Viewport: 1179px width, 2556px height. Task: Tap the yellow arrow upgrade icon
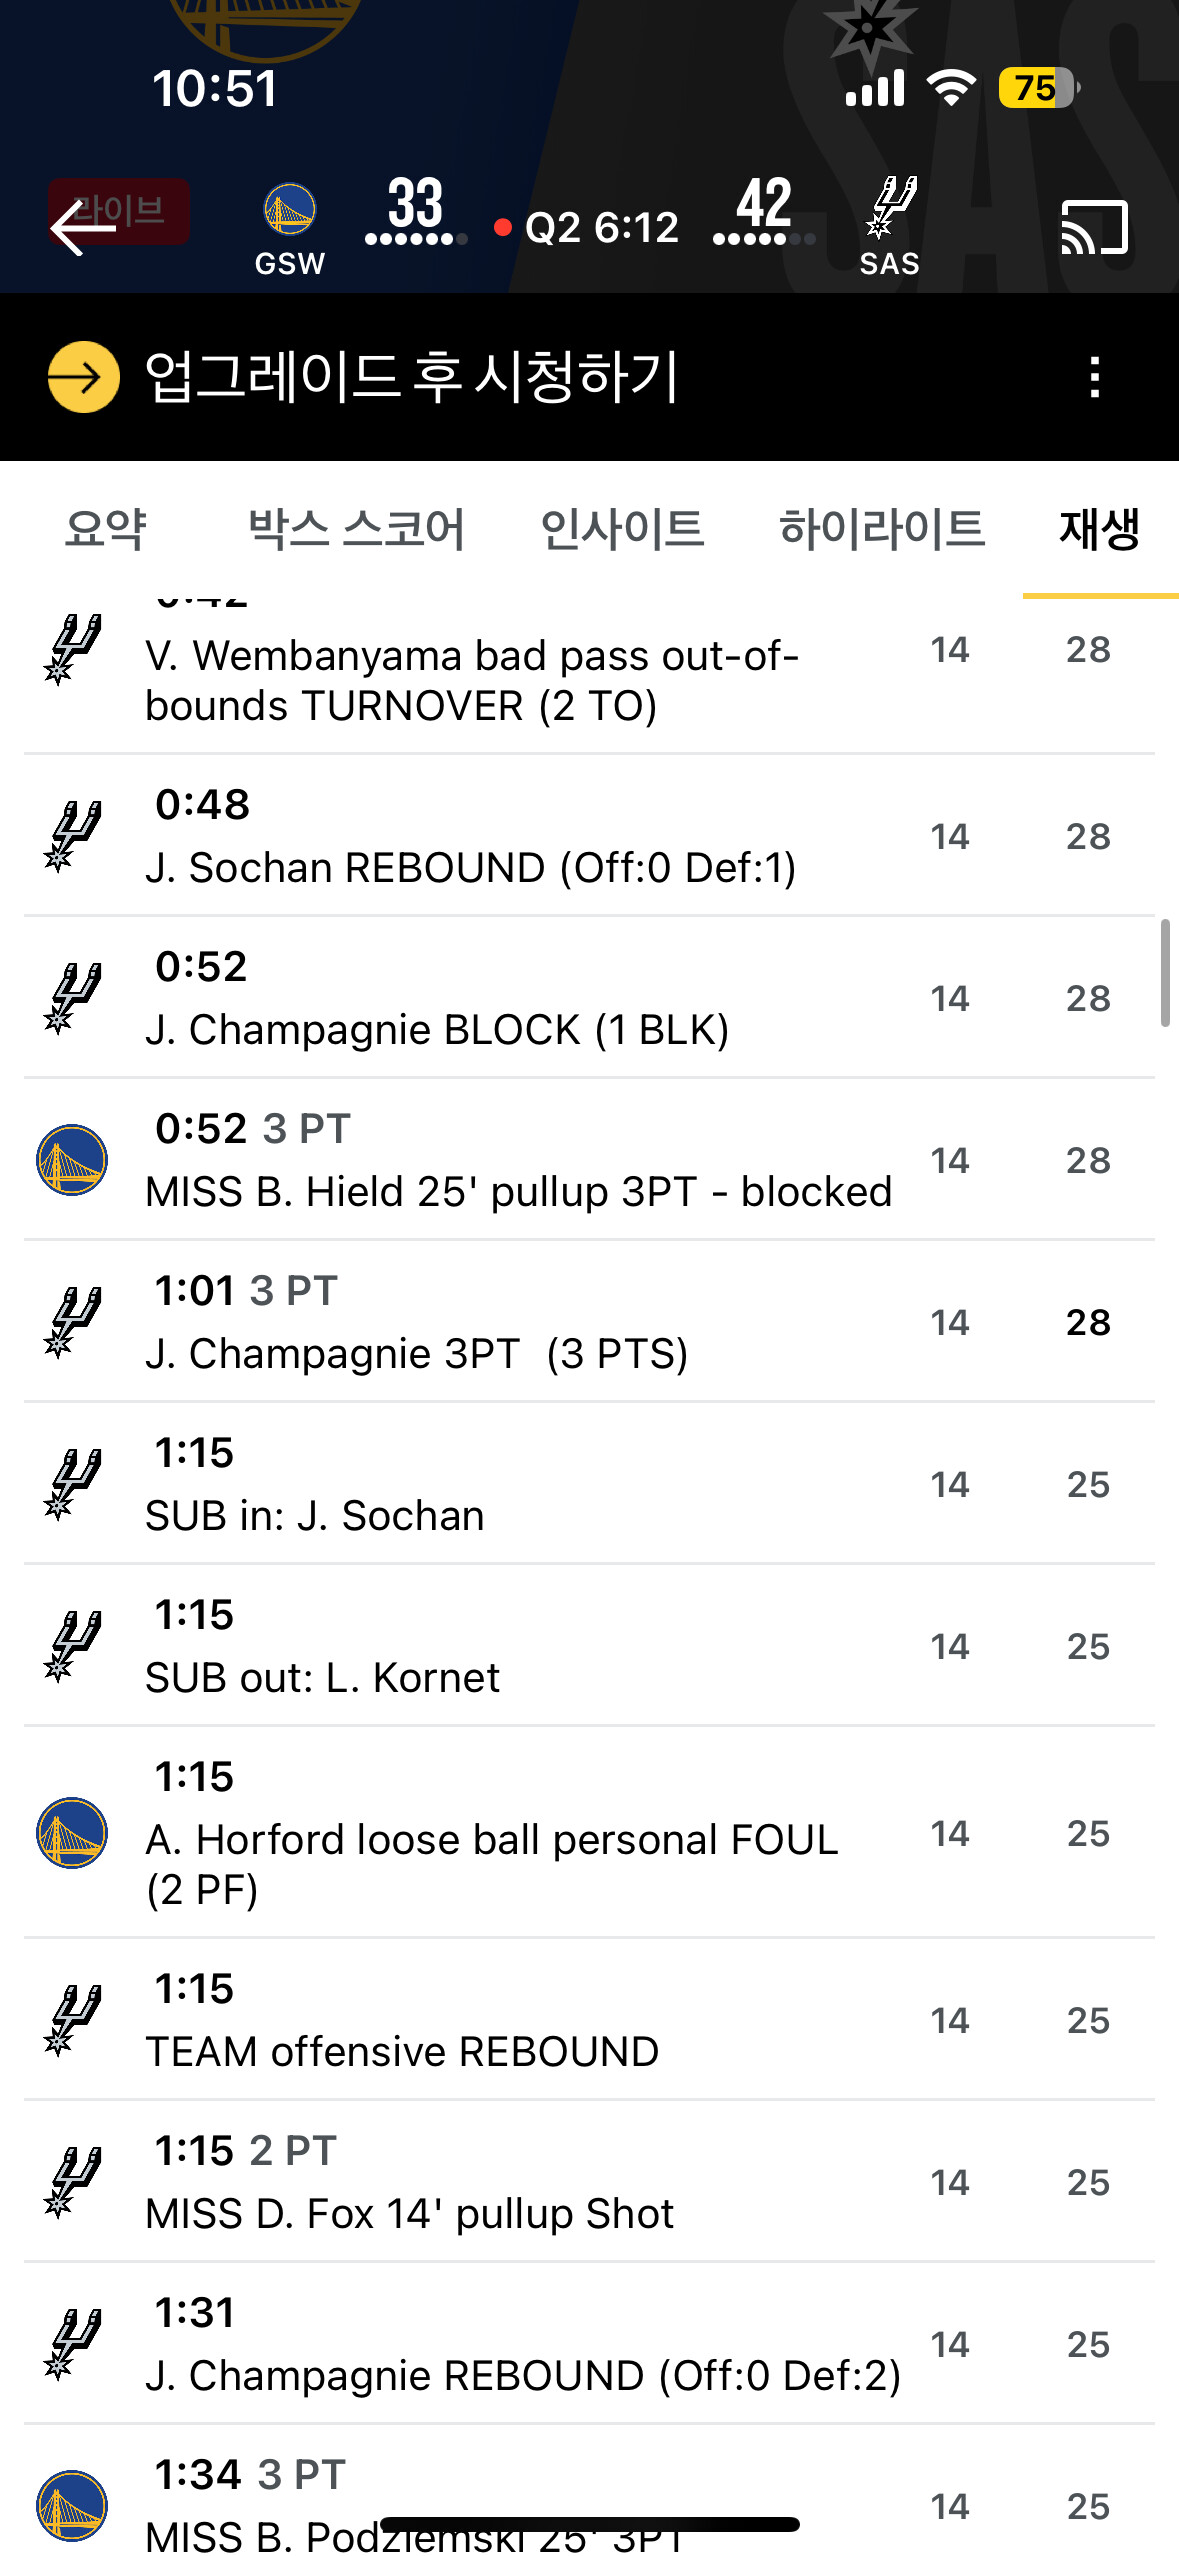point(84,377)
